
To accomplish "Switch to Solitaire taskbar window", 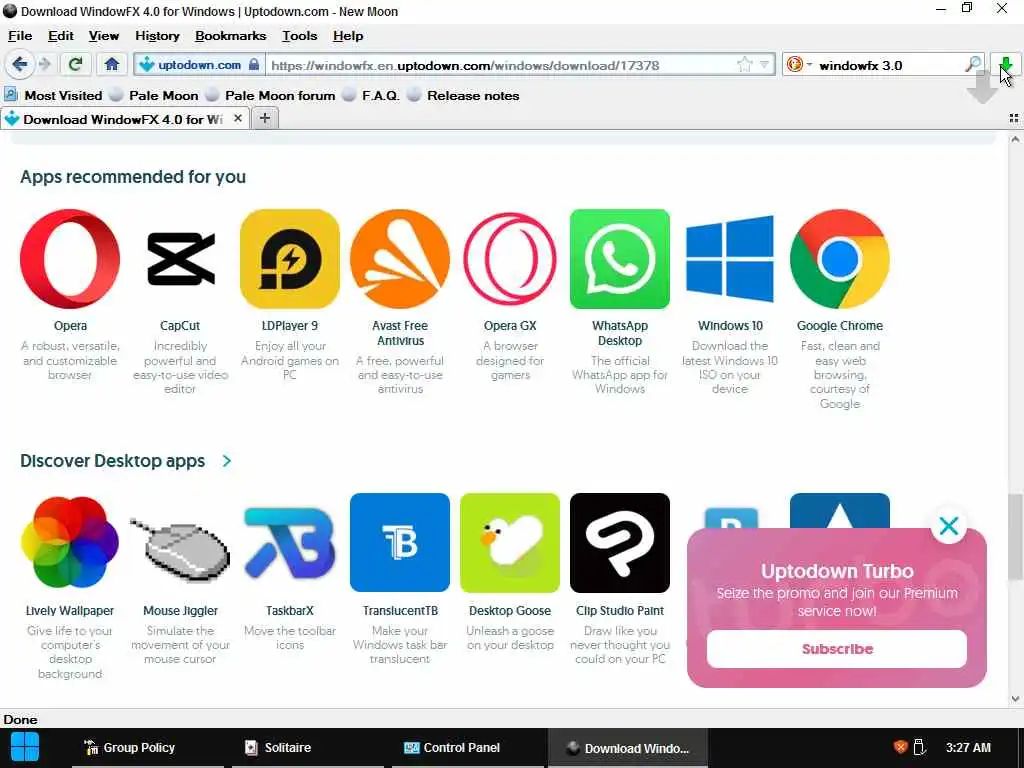I will [308, 748].
